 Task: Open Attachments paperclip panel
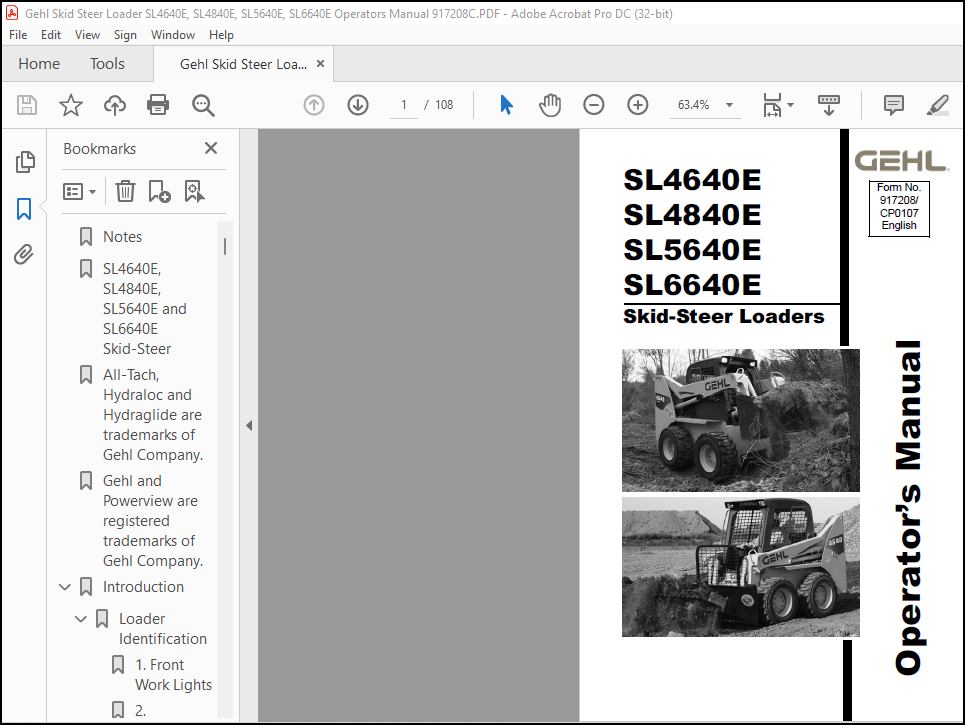(24, 254)
